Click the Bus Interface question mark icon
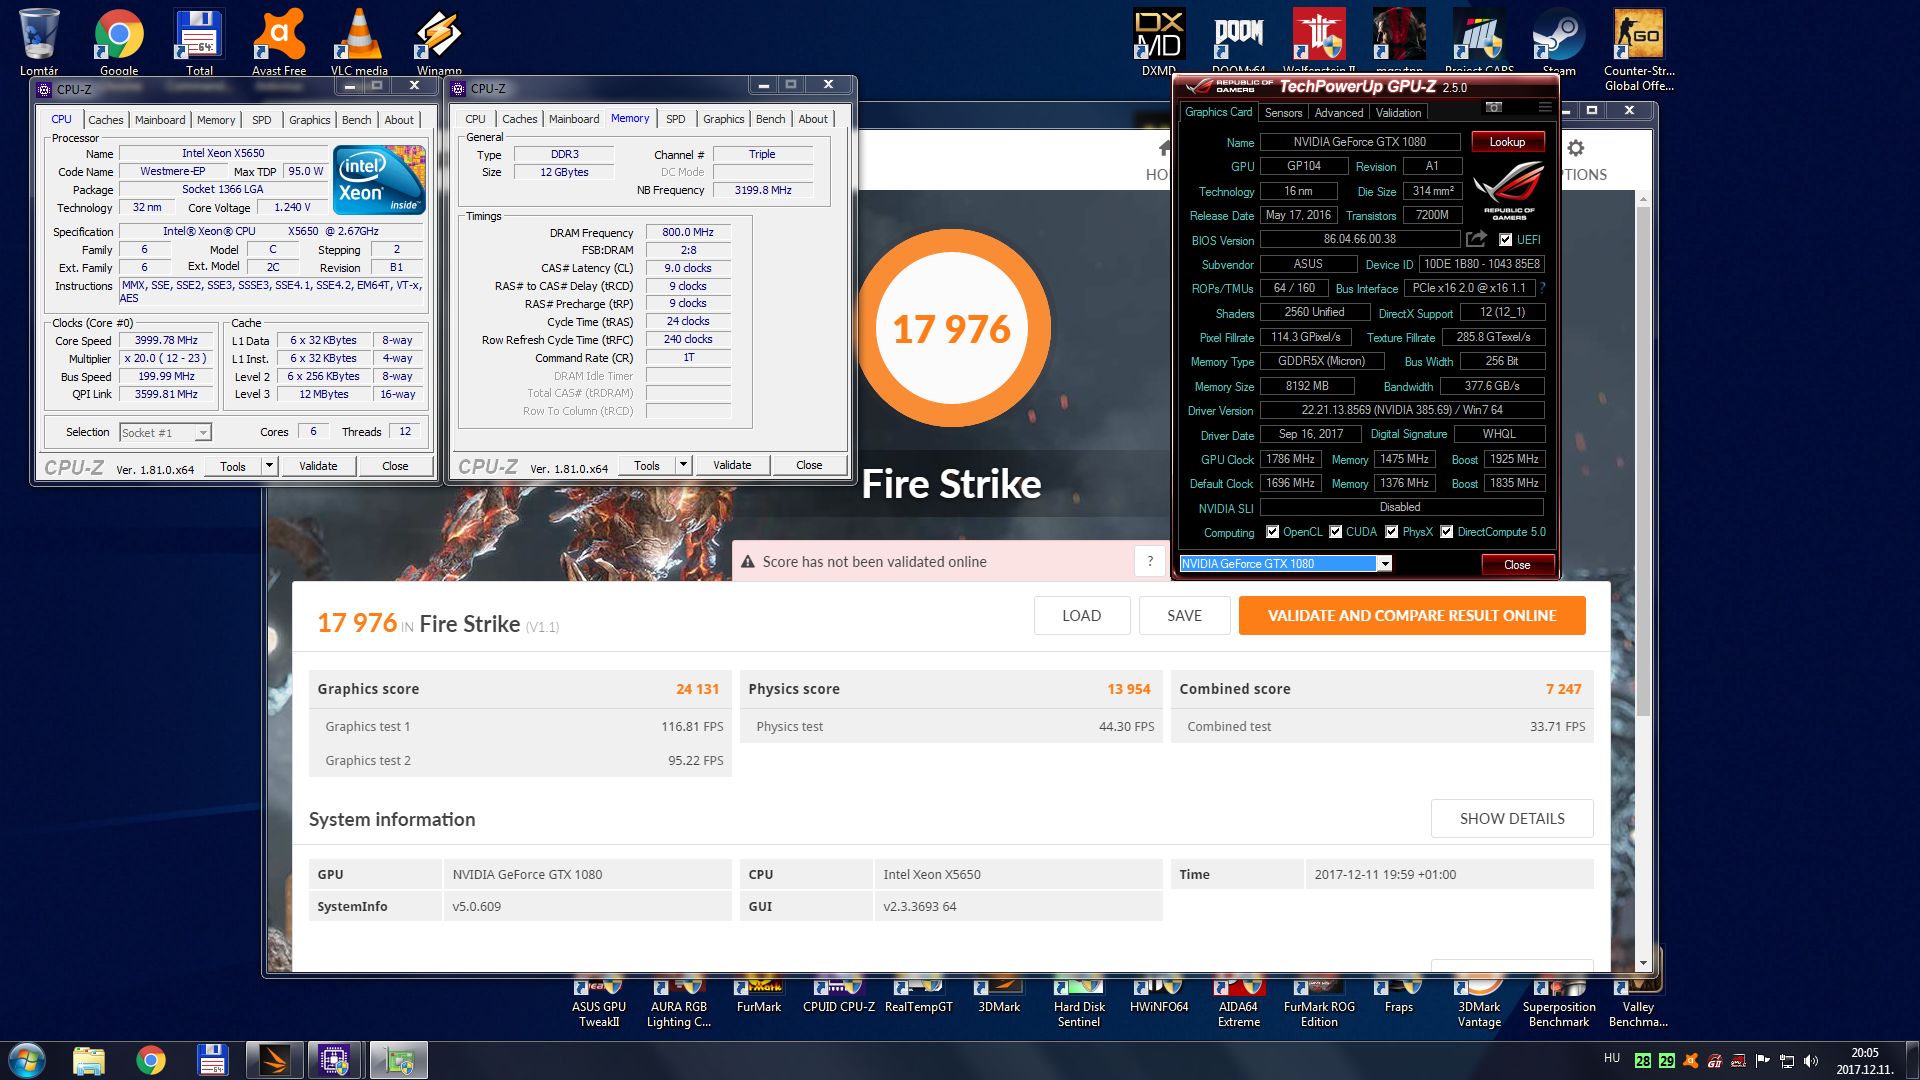 (1542, 288)
